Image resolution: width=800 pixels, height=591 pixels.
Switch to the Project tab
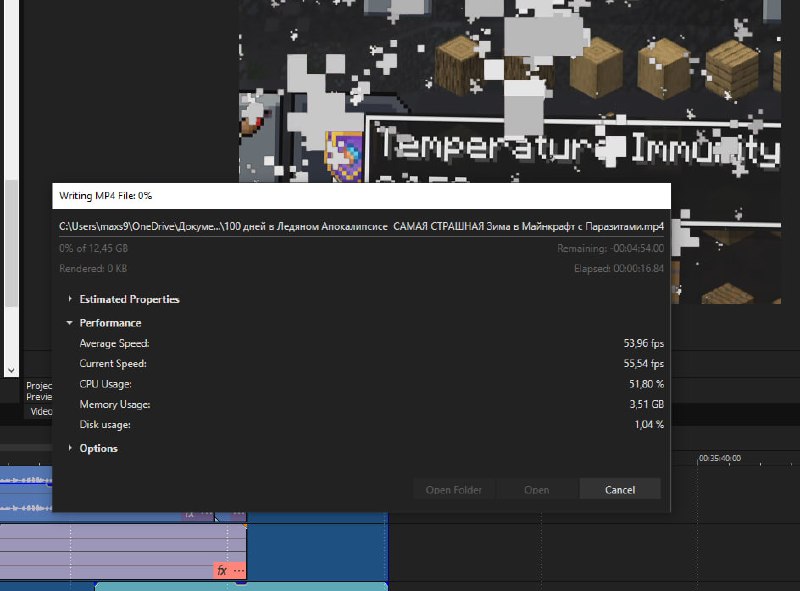[x=38, y=385]
